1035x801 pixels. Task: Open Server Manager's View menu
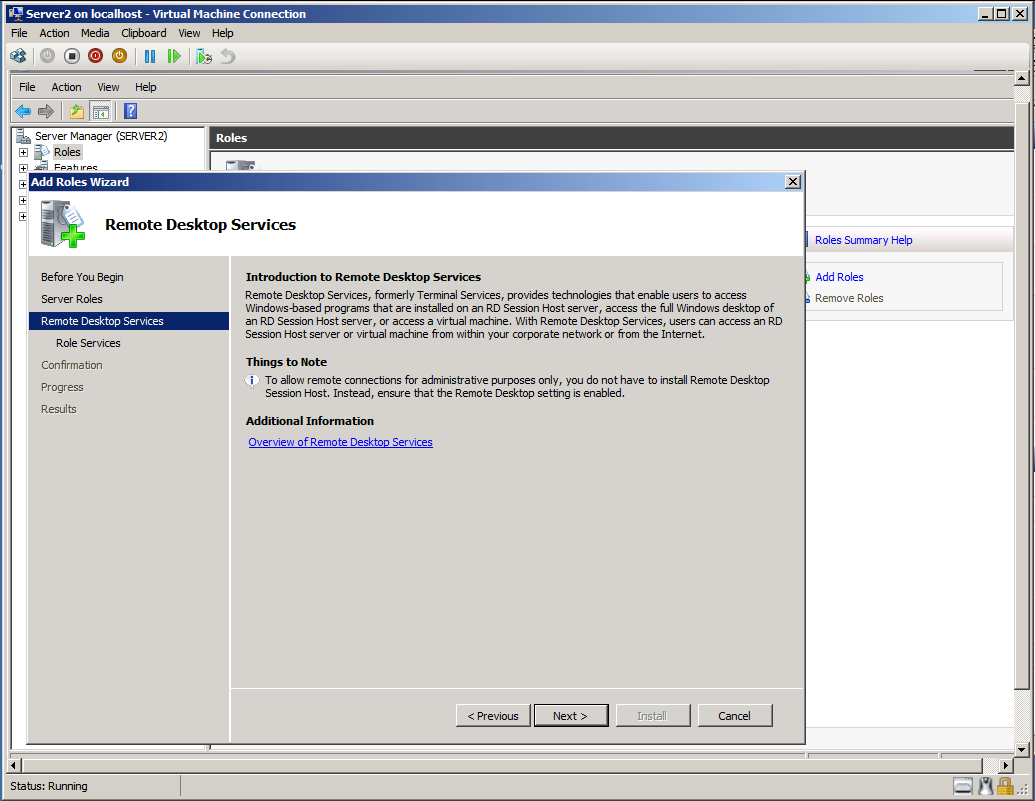[x=108, y=87]
